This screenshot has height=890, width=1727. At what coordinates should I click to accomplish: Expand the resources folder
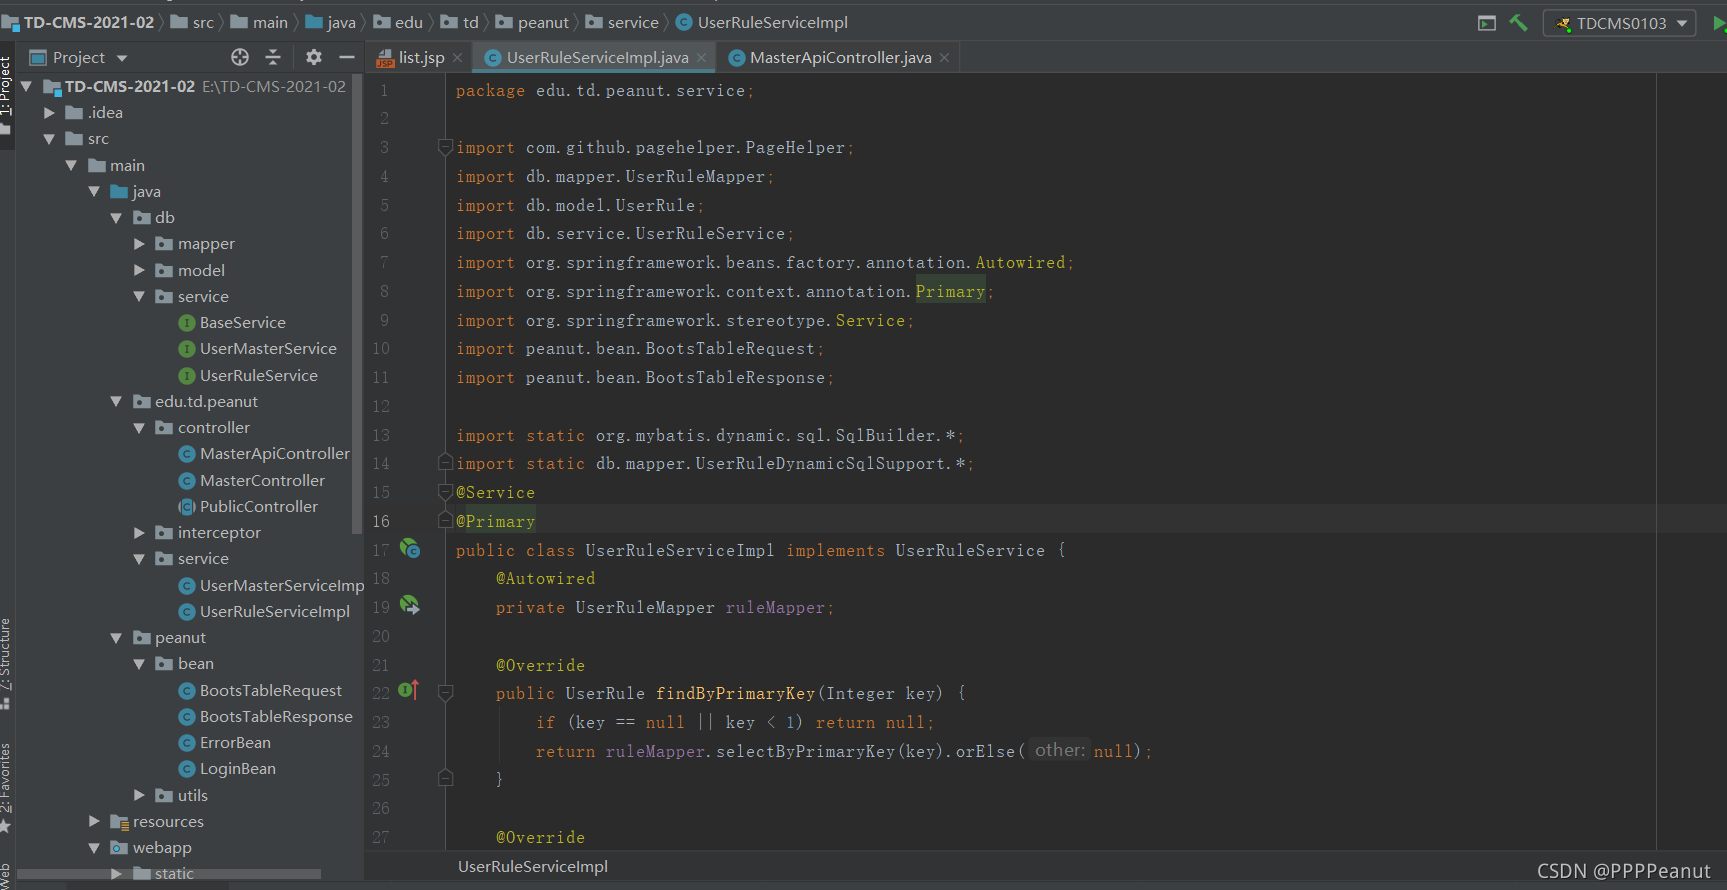coord(94,821)
